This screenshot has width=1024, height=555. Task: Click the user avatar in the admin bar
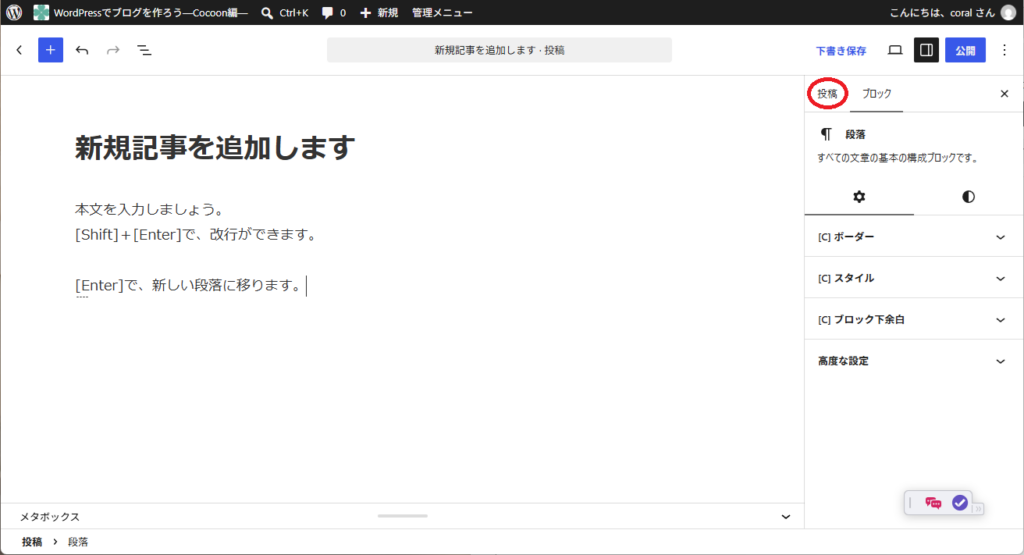coord(1008,12)
